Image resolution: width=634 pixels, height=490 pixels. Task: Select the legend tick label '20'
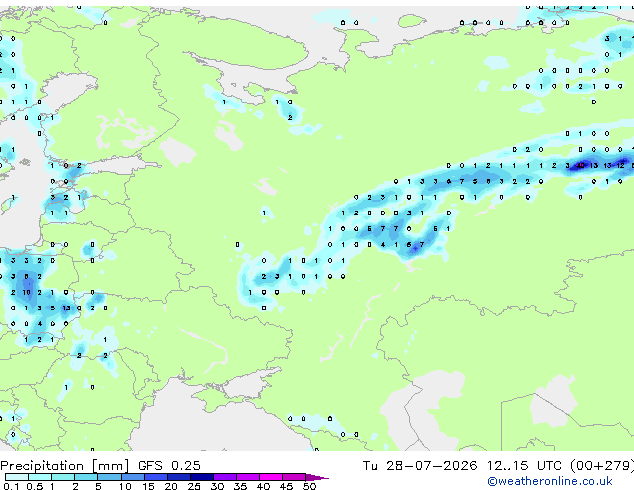171,486
